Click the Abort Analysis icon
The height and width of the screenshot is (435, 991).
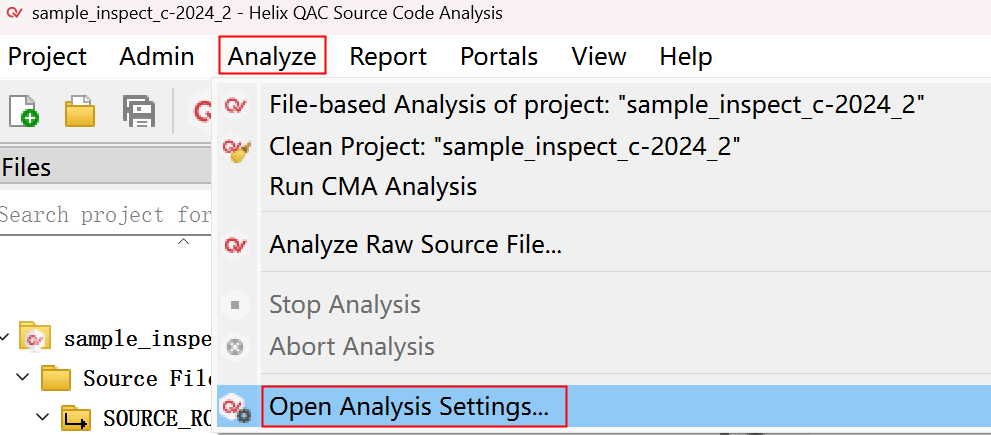pyautogui.click(x=236, y=347)
